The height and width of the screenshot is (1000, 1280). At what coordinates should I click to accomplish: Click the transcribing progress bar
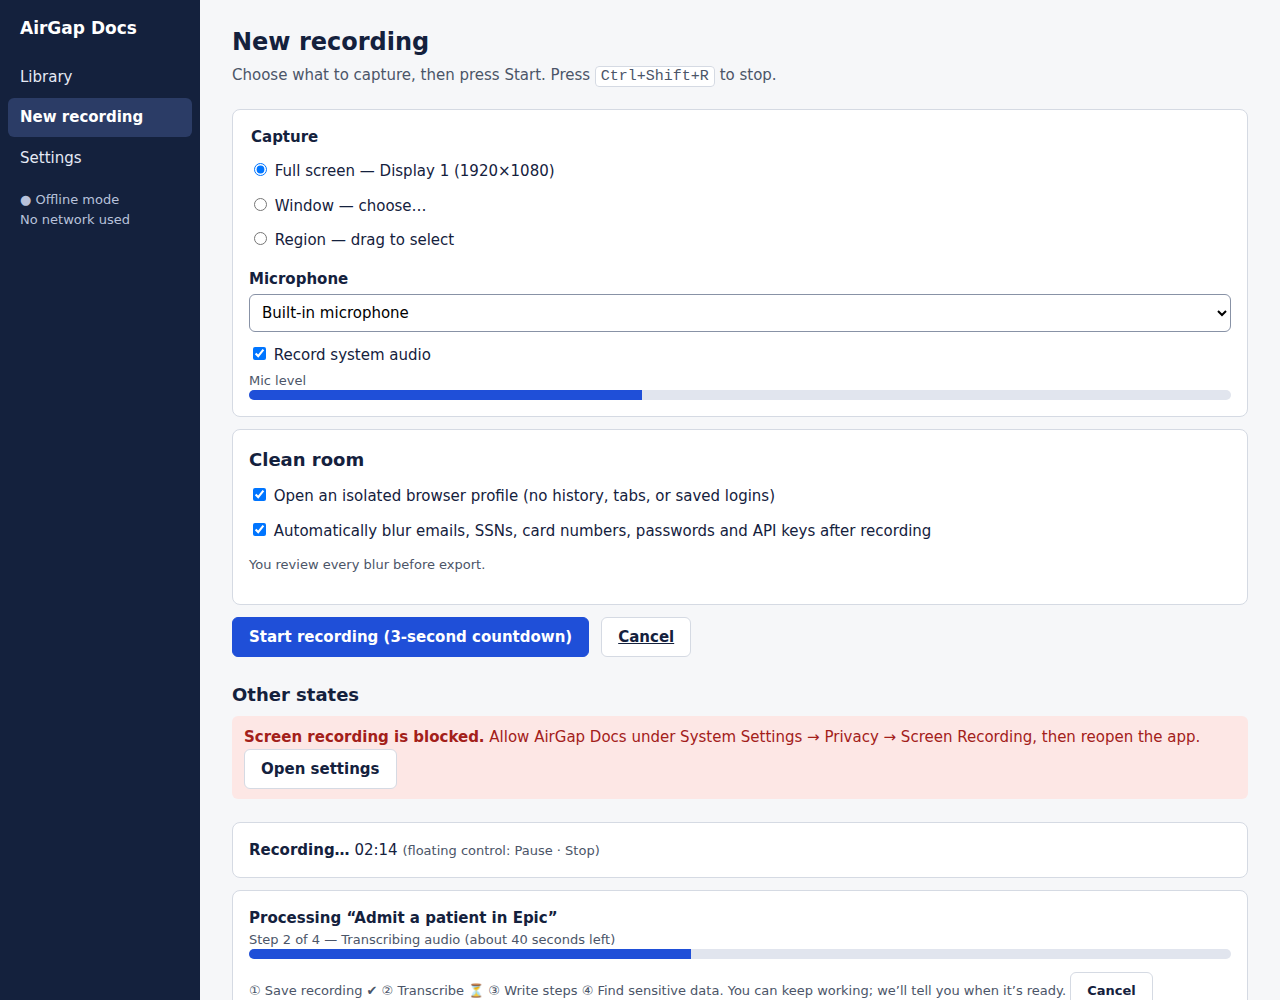pyautogui.click(x=740, y=954)
